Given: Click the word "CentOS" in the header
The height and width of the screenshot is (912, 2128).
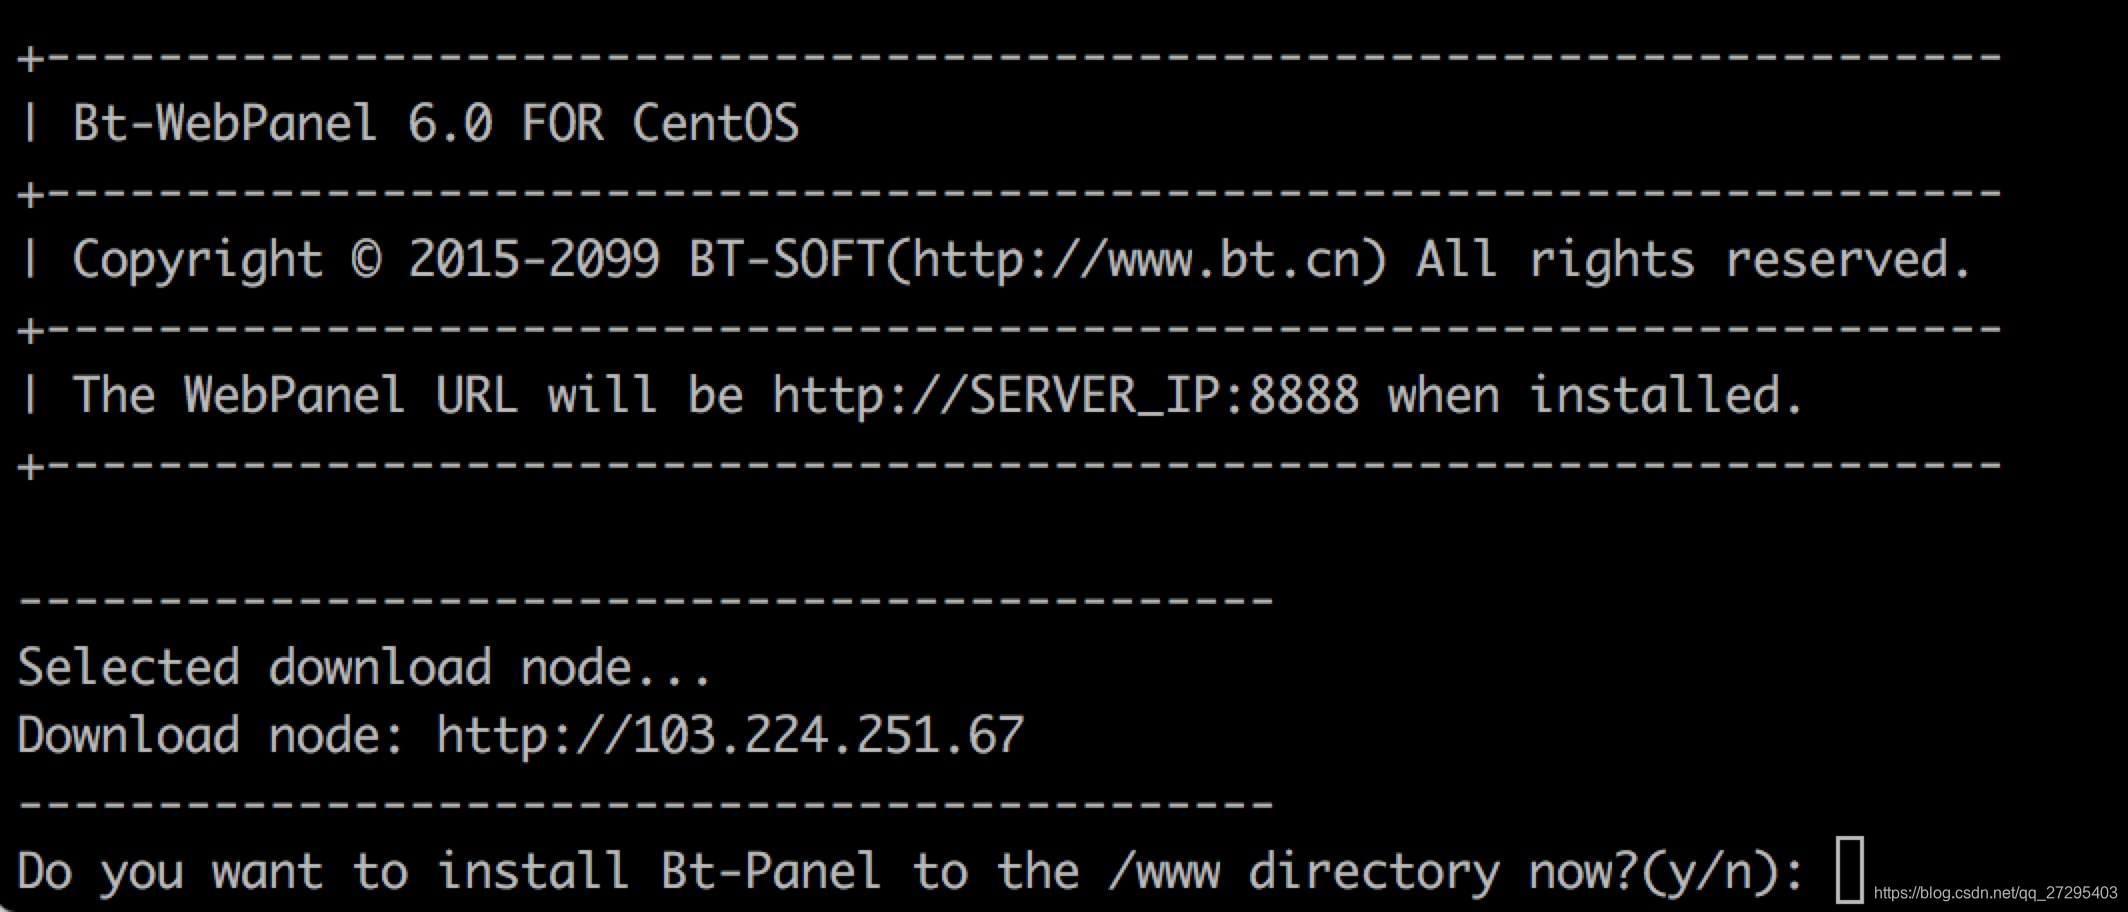Looking at the screenshot, I should click(716, 124).
